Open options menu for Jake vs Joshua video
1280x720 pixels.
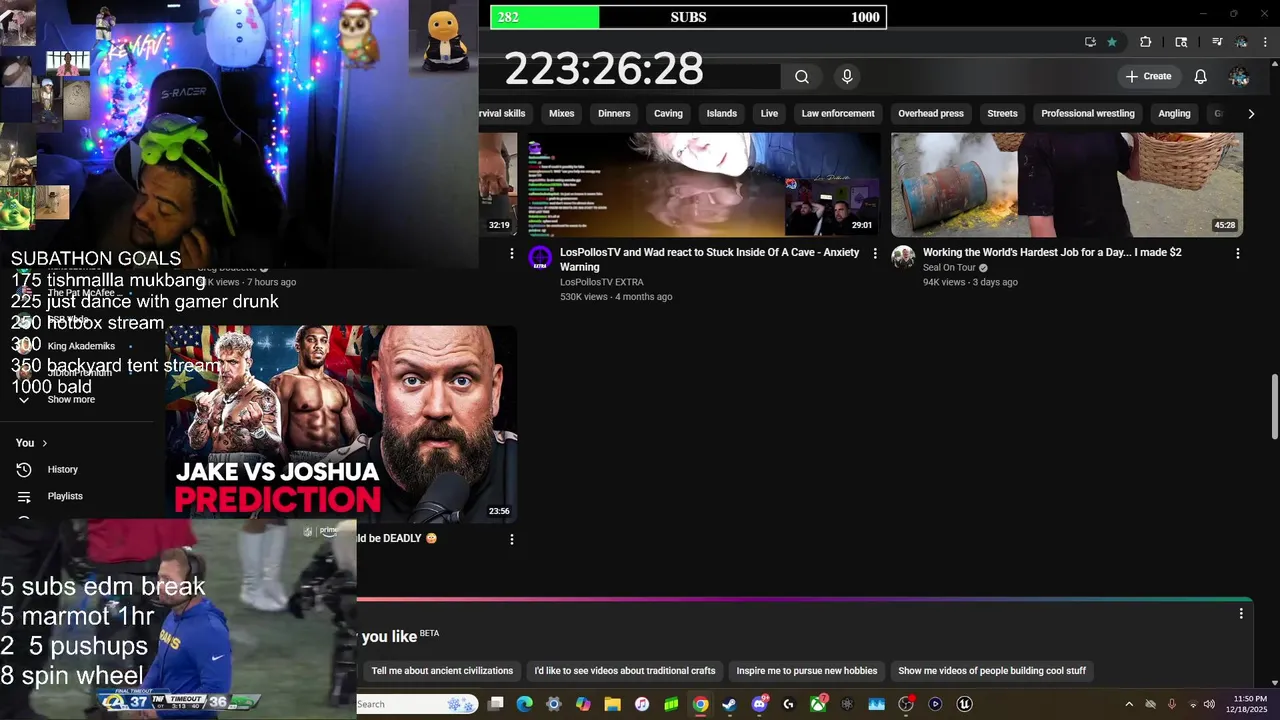point(512,539)
